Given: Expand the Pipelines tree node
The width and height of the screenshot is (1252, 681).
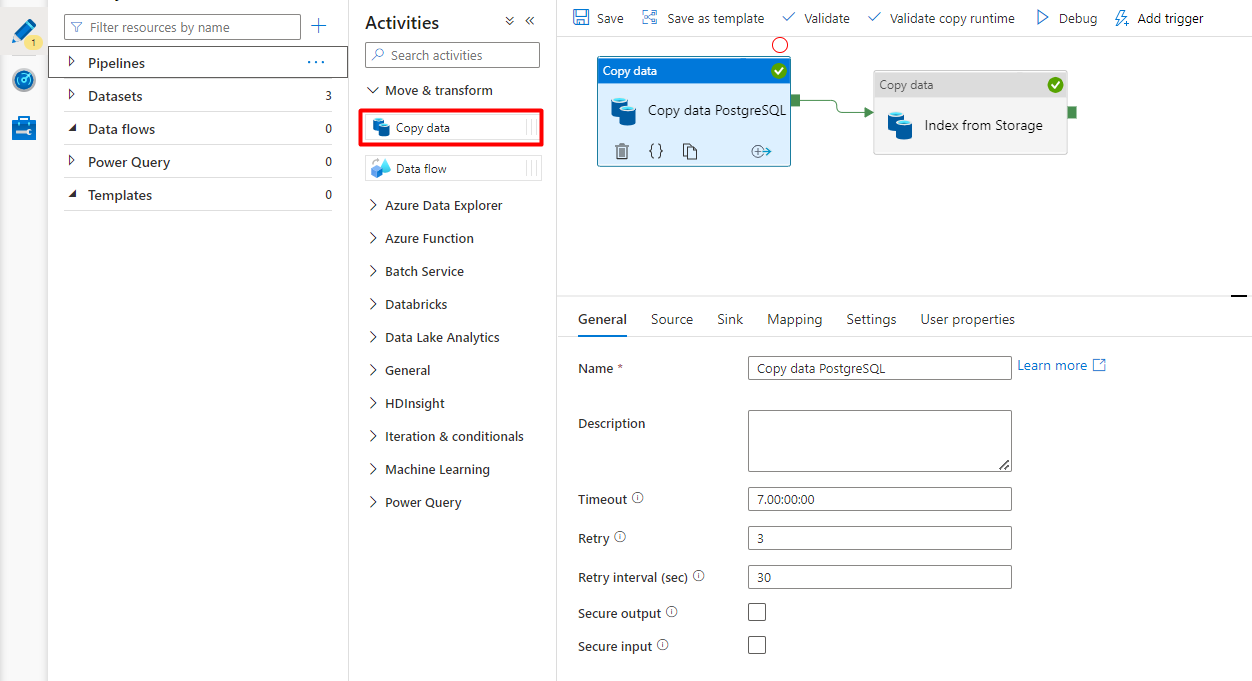Looking at the screenshot, I should 71,62.
